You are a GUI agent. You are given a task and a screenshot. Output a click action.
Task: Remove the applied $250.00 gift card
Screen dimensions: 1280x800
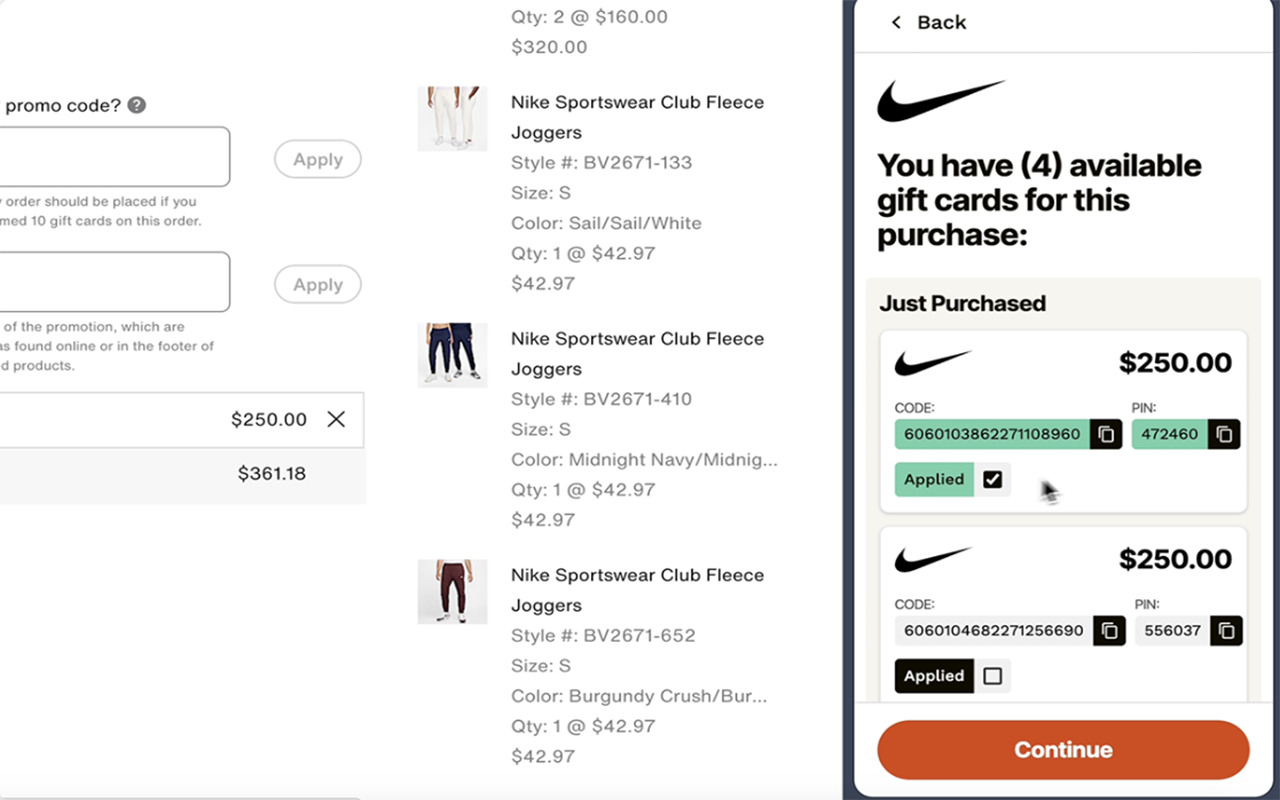(336, 419)
